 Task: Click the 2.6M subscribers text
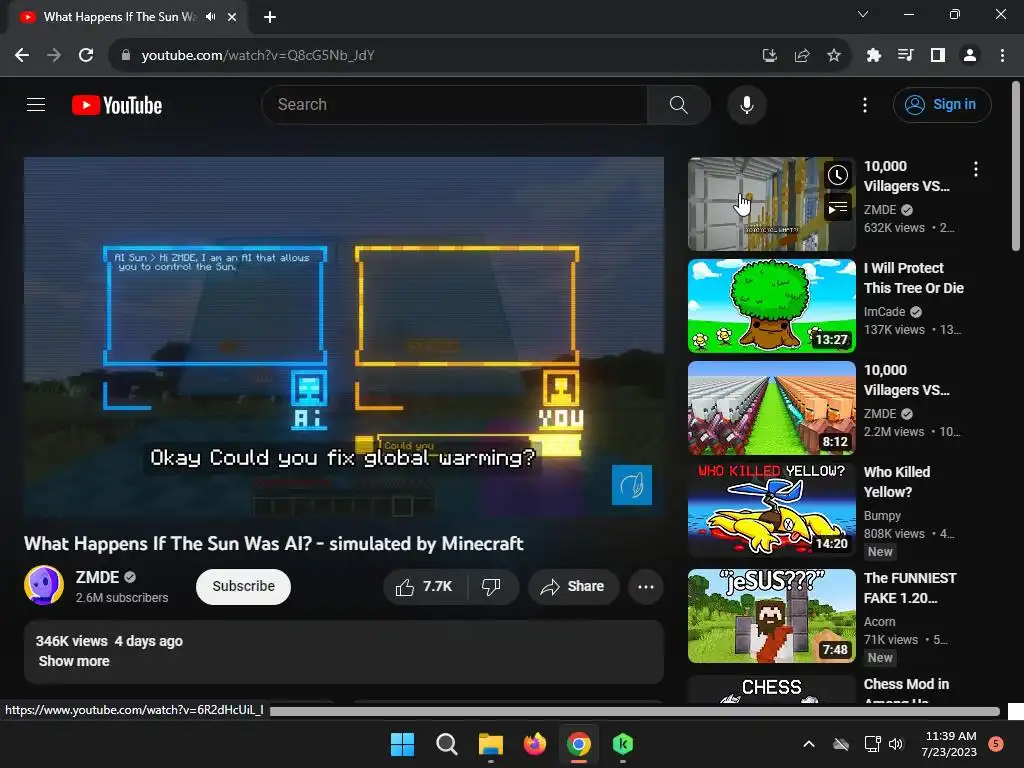coord(121,598)
